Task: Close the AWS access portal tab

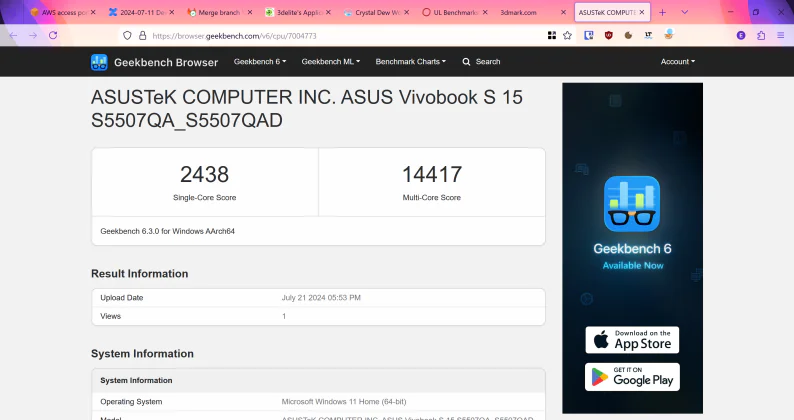Action: click(x=93, y=12)
